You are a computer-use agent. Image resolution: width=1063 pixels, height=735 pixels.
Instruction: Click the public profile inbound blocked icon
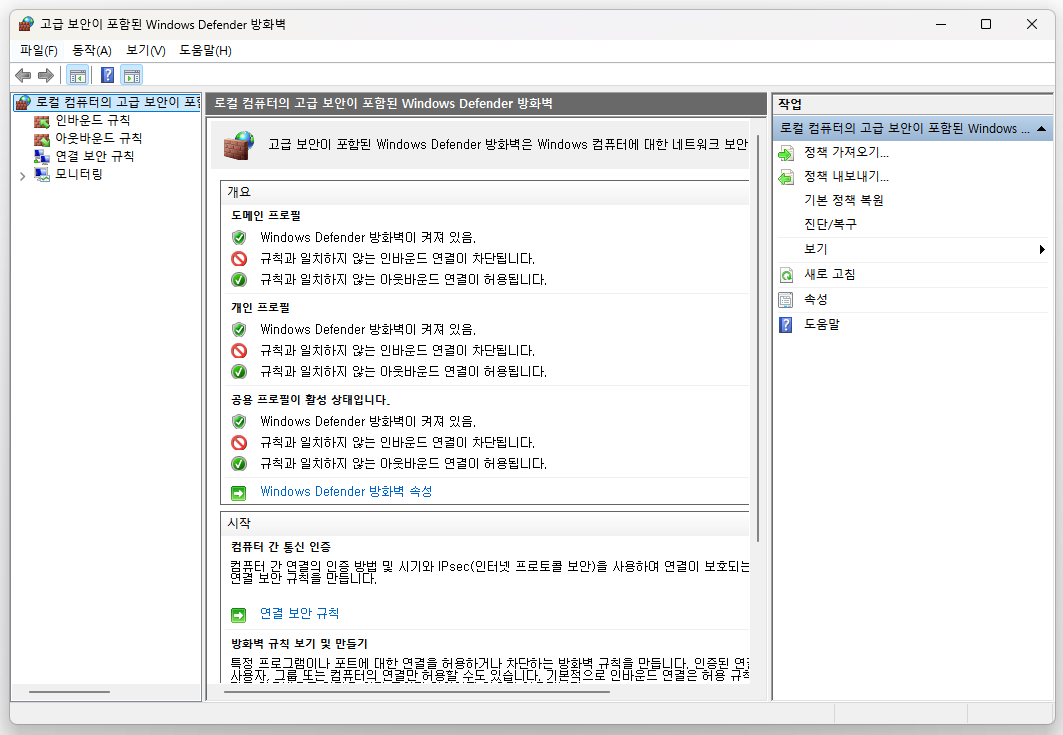[x=239, y=443]
